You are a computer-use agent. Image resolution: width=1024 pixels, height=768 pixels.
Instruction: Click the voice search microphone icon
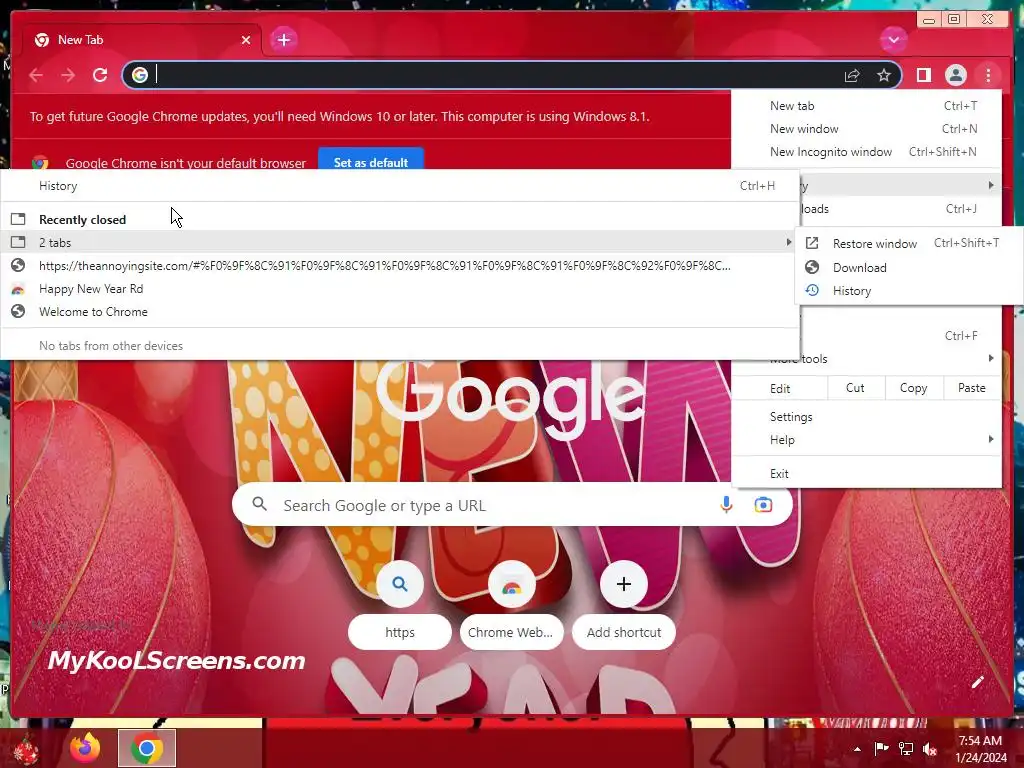(726, 505)
